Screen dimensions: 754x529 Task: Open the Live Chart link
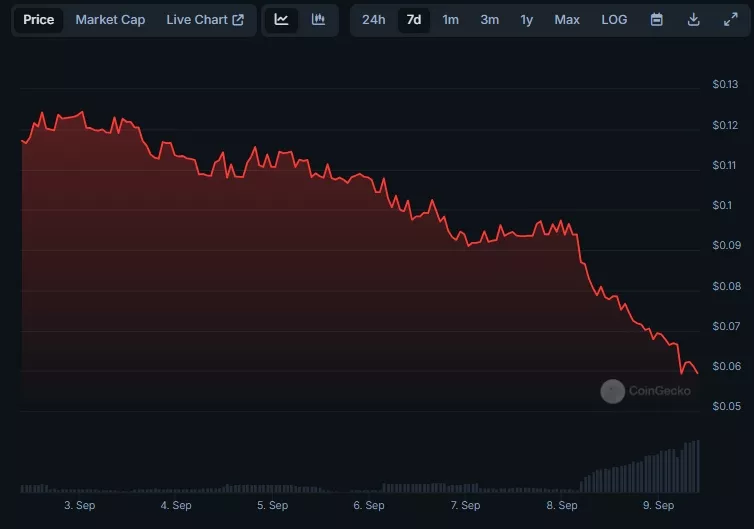point(196,20)
